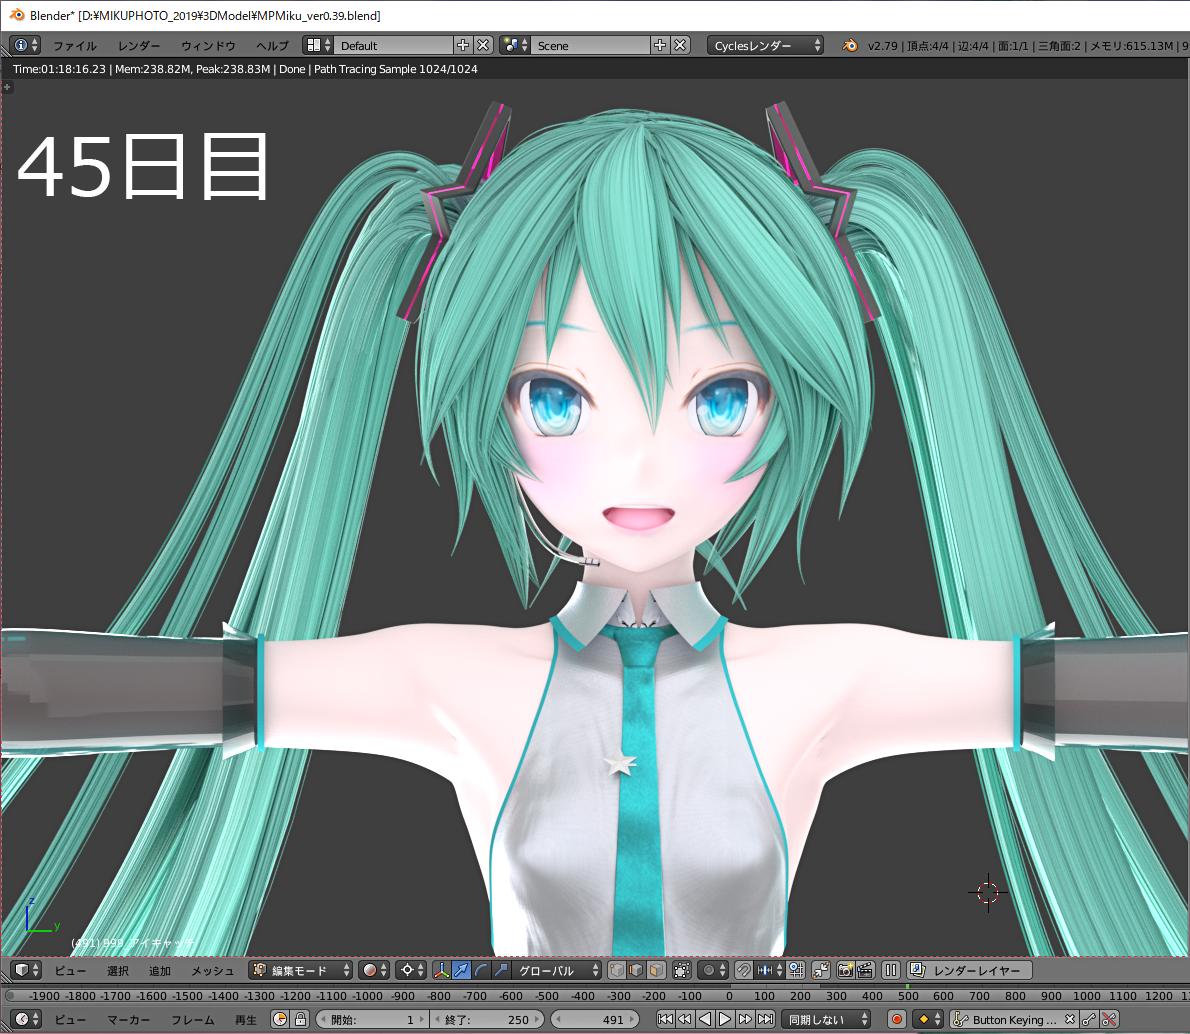Open the ウィンドウ menu
This screenshot has height=1034, width=1190.
208,46
